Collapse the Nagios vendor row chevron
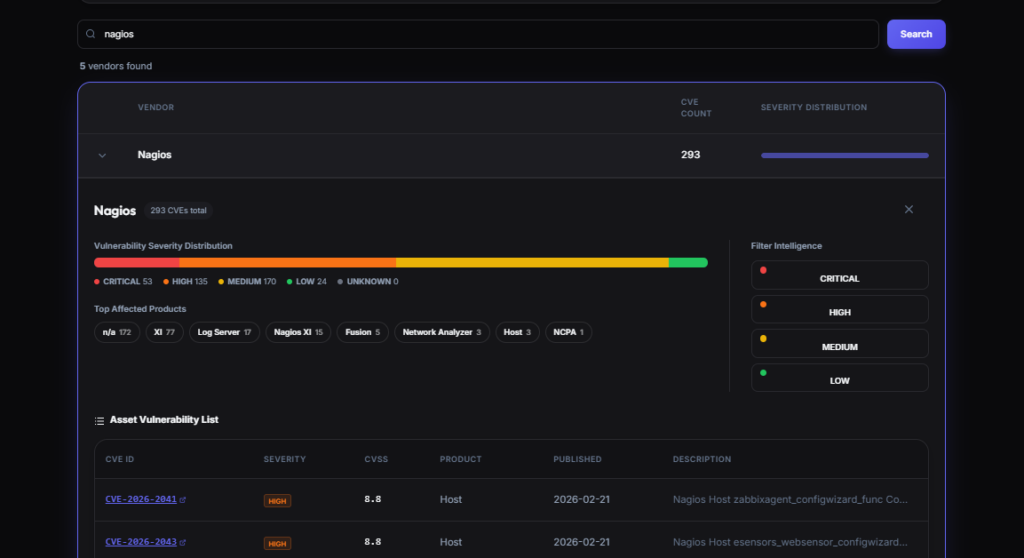This screenshot has width=1024, height=558. [102, 156]
